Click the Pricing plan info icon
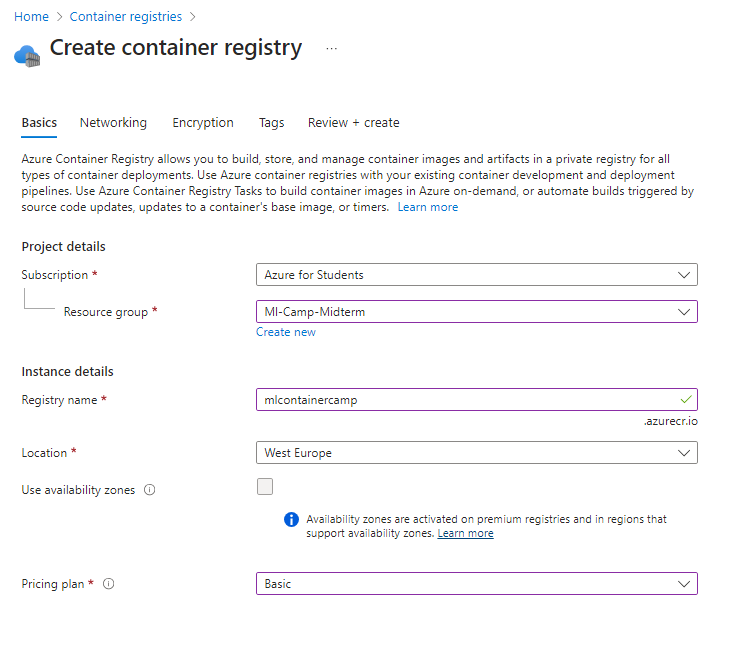The height and width of the screenshot is (650, 745). pos(109,584)
